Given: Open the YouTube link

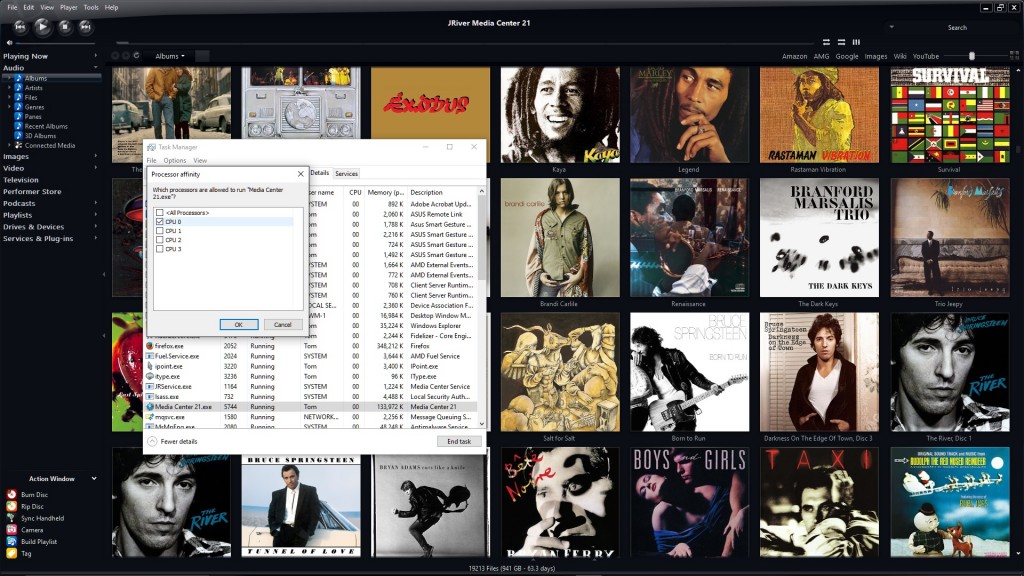Looking at the screenshot, I should click(925, 56).
